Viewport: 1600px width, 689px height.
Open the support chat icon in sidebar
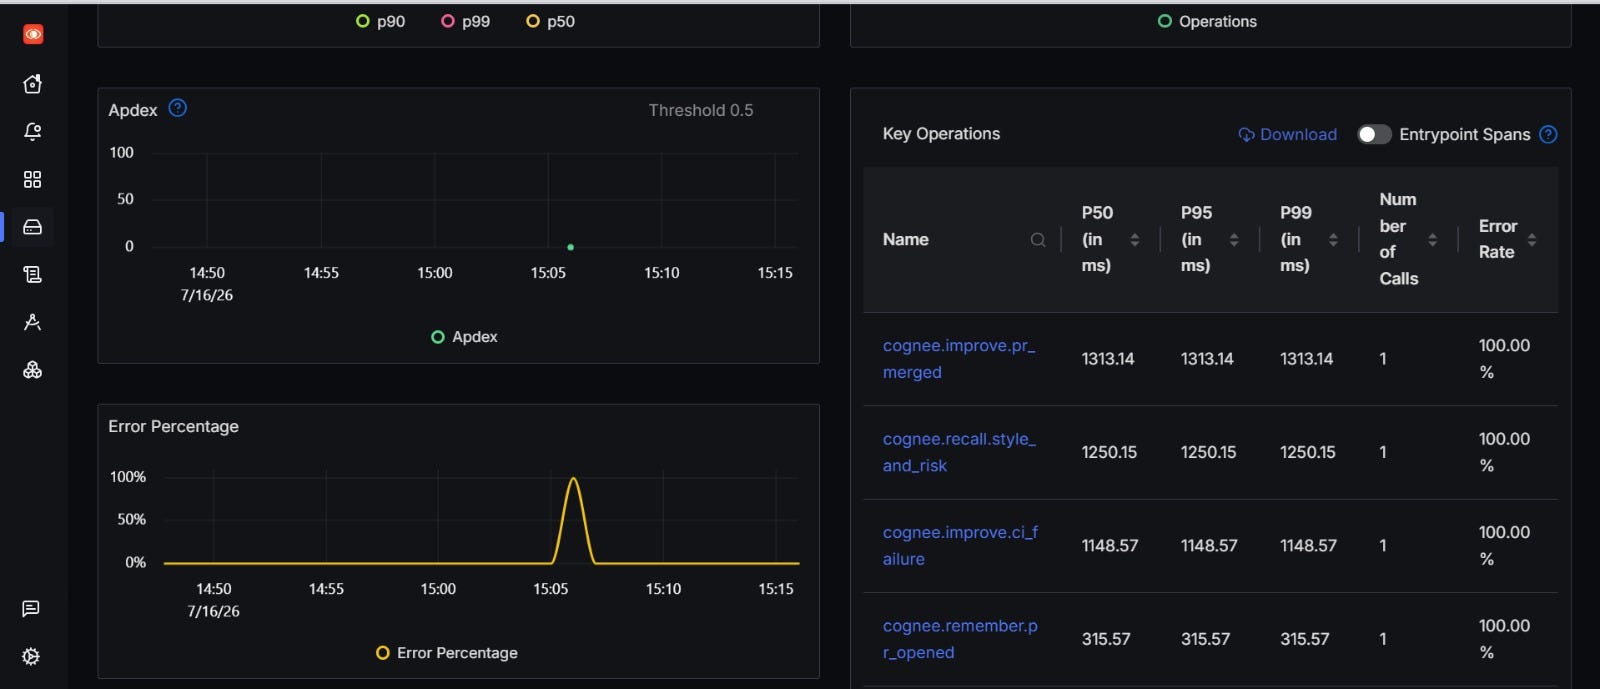point(31,609)
